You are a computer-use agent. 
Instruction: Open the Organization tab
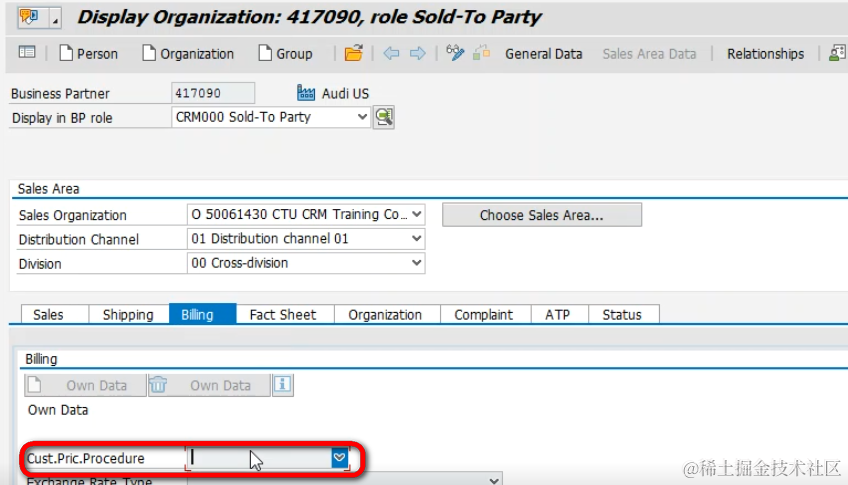click(387, 315)
